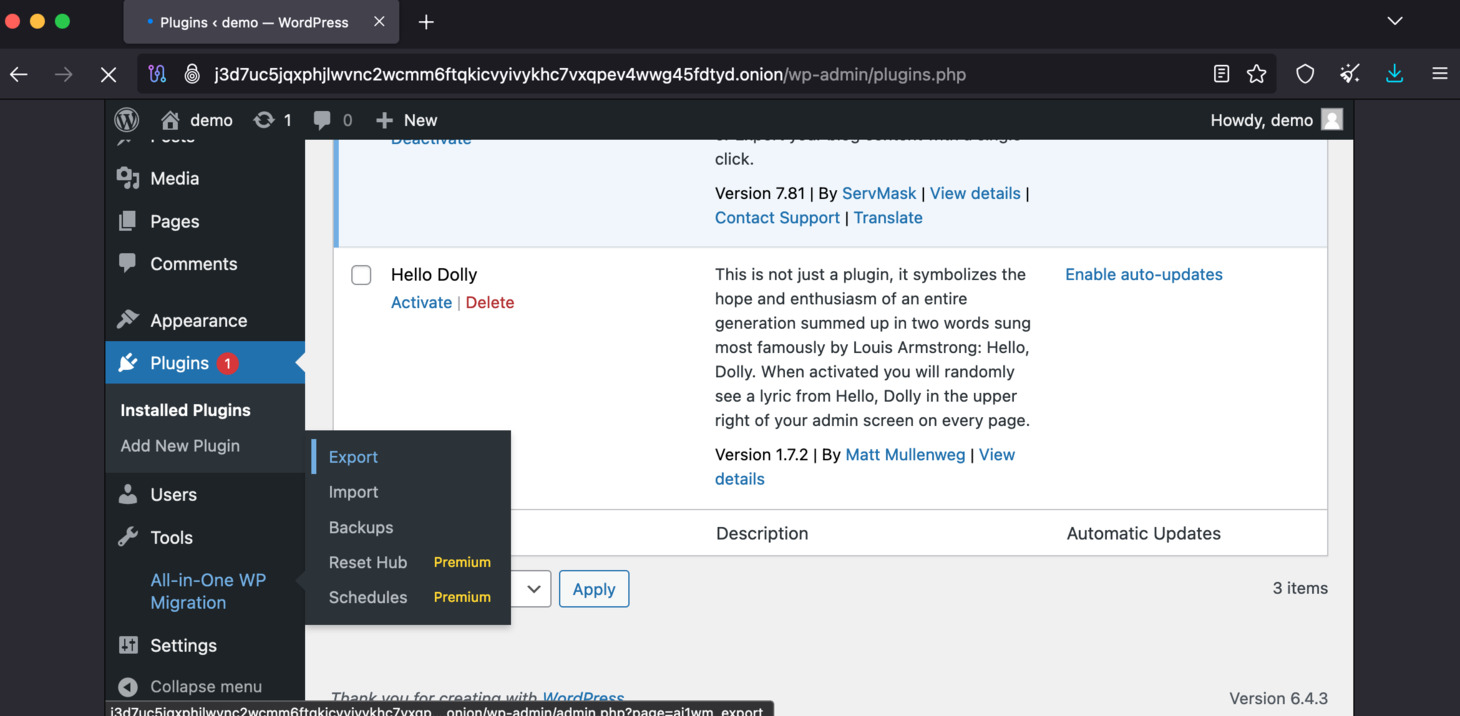Click the Users person icon
This screenshot has height=716, width=1460.
(128, 494)
